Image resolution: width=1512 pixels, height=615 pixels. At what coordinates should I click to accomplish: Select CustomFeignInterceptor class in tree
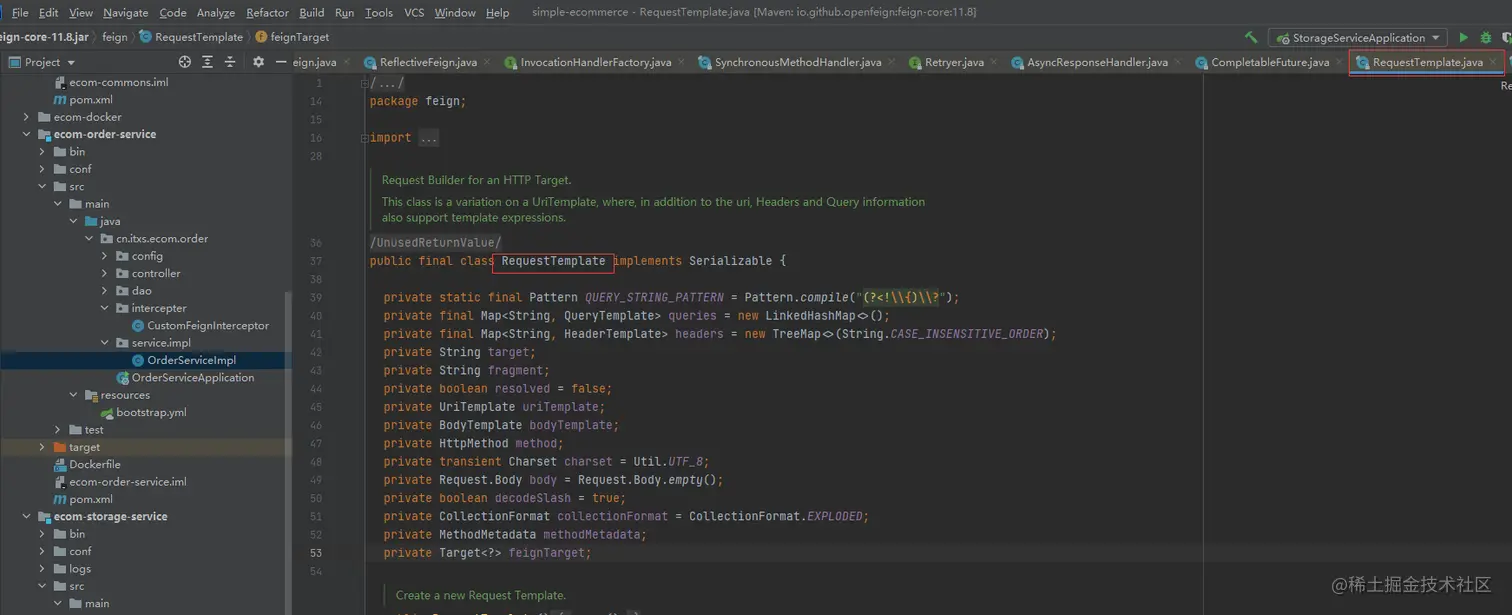click(x=208, y=325)
